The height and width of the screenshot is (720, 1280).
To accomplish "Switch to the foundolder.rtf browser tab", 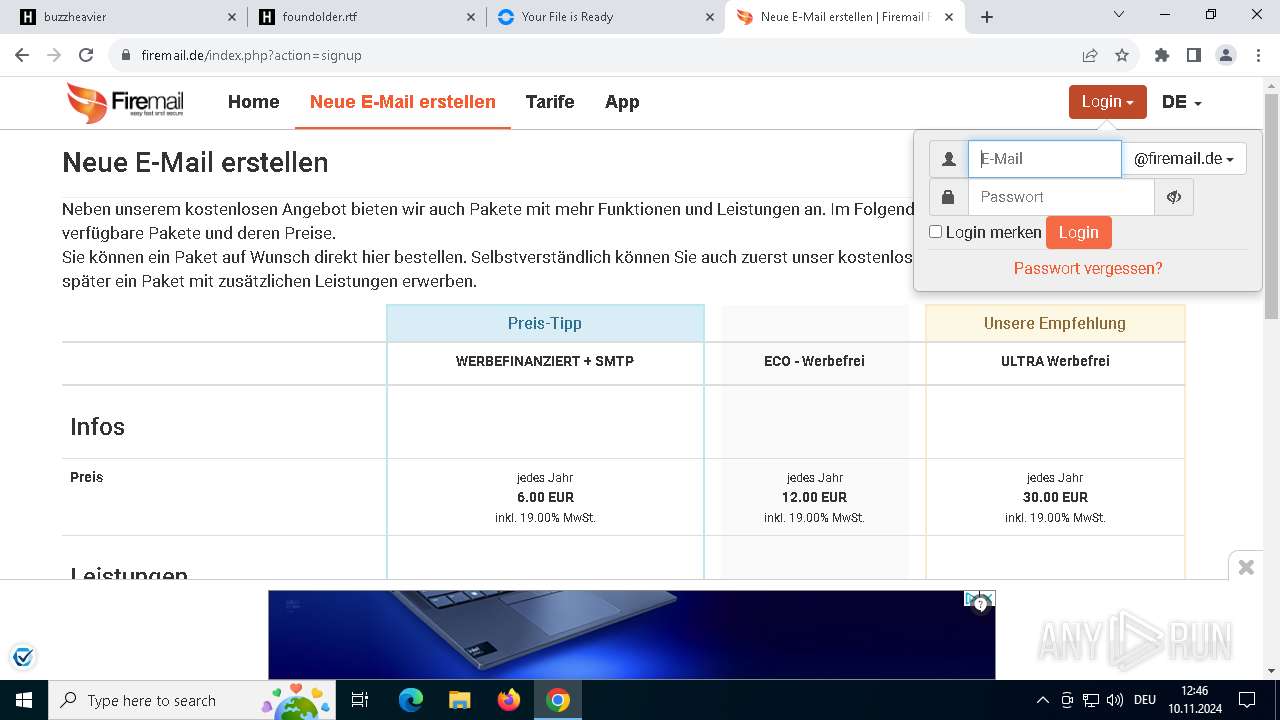I will click(x=365, y=17).
